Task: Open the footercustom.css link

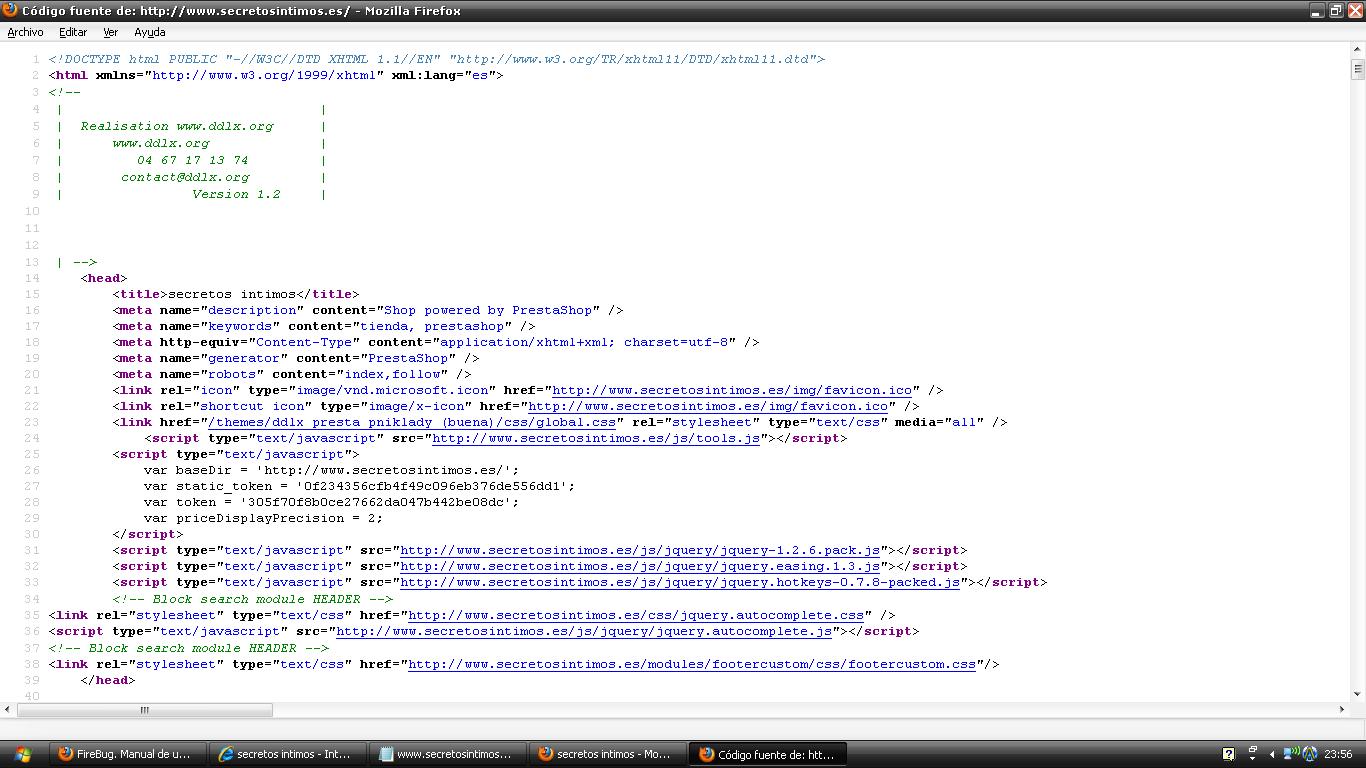Action: click(x=692, y=664)
